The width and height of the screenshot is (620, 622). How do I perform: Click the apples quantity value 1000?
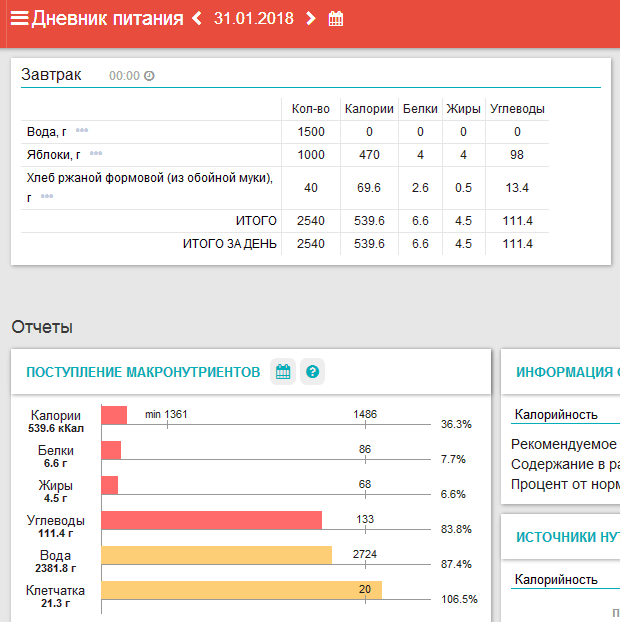point(311,155)
